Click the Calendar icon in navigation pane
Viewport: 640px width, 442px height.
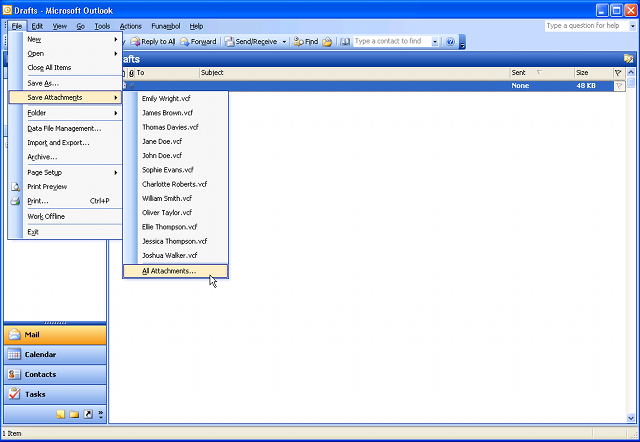pyautogui.click(x=14, y=354)
